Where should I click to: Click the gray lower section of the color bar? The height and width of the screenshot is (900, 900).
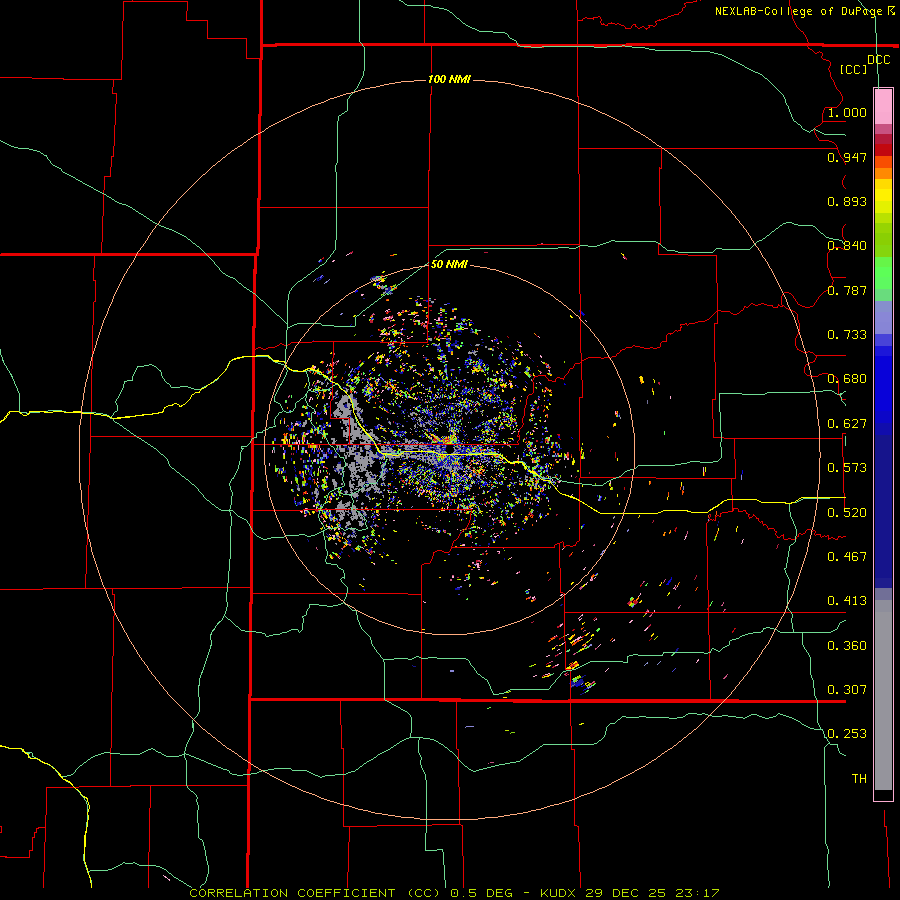click(x=883, y=695)
